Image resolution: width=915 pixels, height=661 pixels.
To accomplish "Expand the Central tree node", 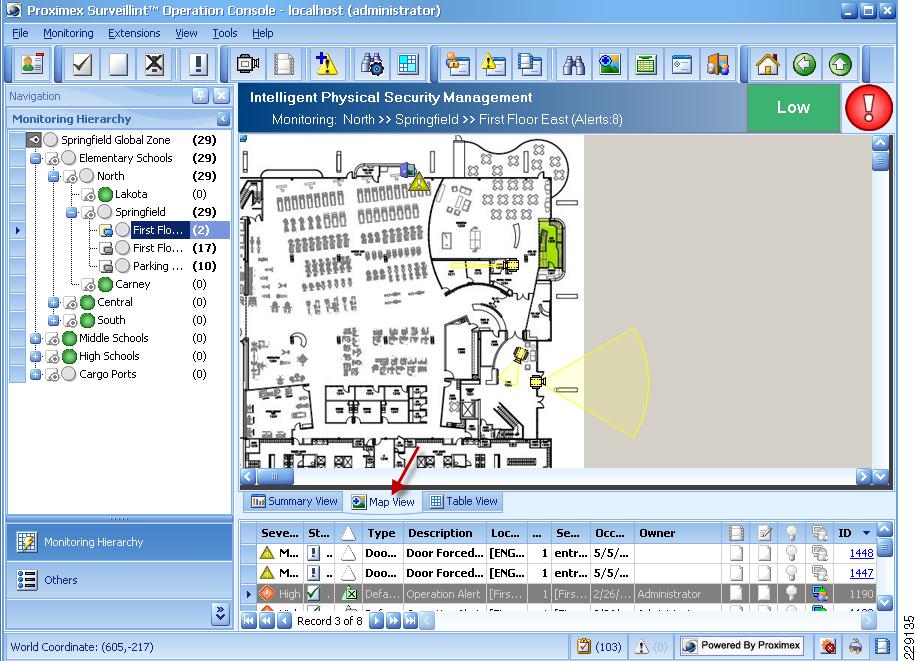I will pos(53,302).
